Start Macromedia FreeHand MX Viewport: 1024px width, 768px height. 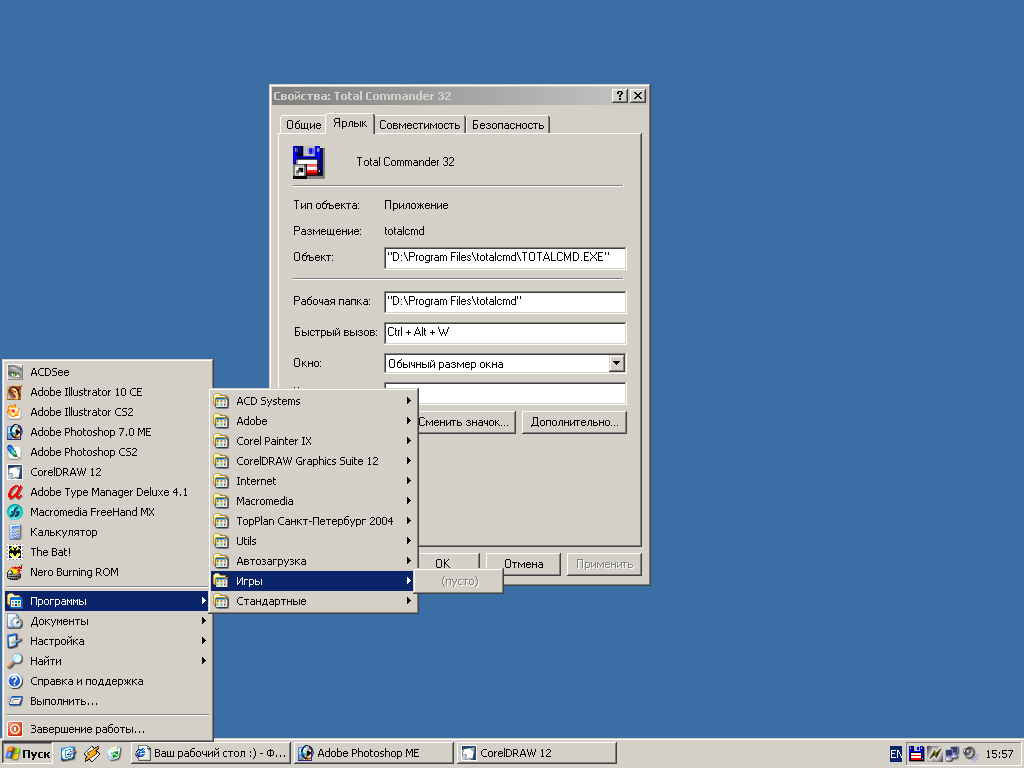(108, 512)
